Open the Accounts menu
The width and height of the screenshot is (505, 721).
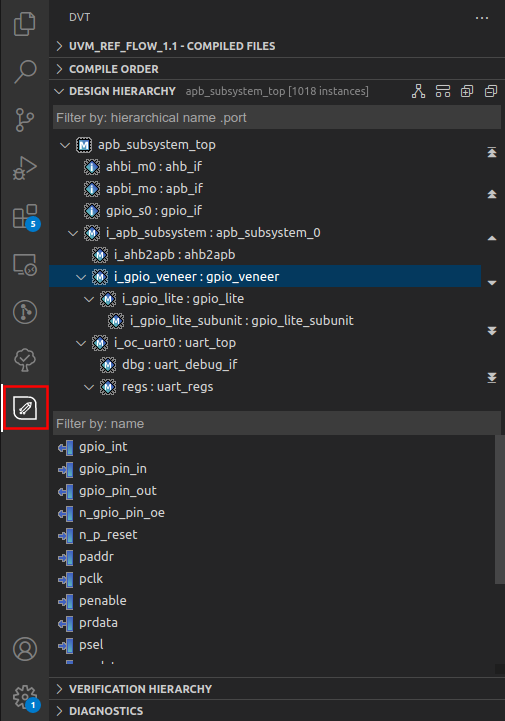(24, 649)
